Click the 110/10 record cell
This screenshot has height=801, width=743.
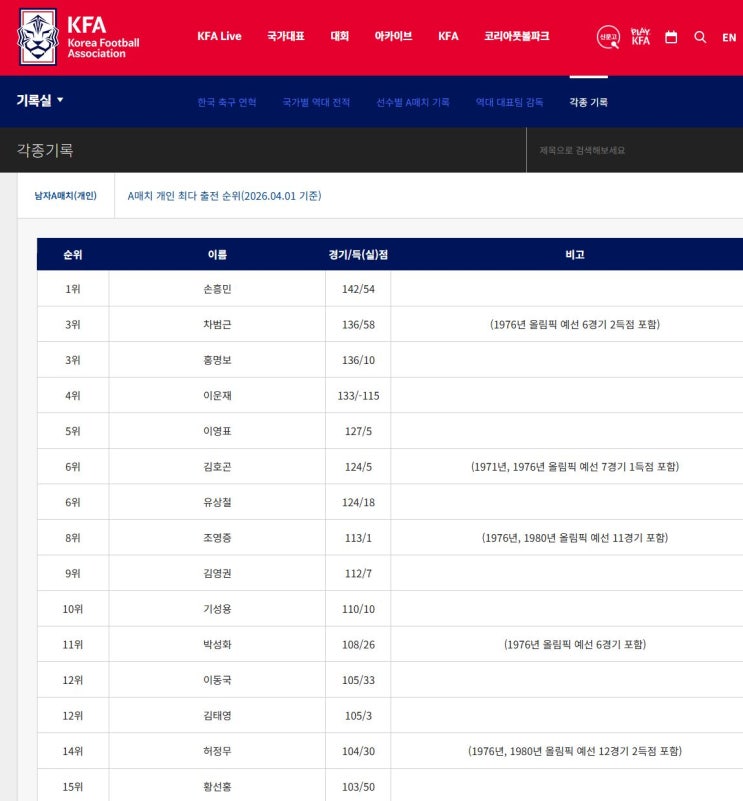(x=358, y=609)
